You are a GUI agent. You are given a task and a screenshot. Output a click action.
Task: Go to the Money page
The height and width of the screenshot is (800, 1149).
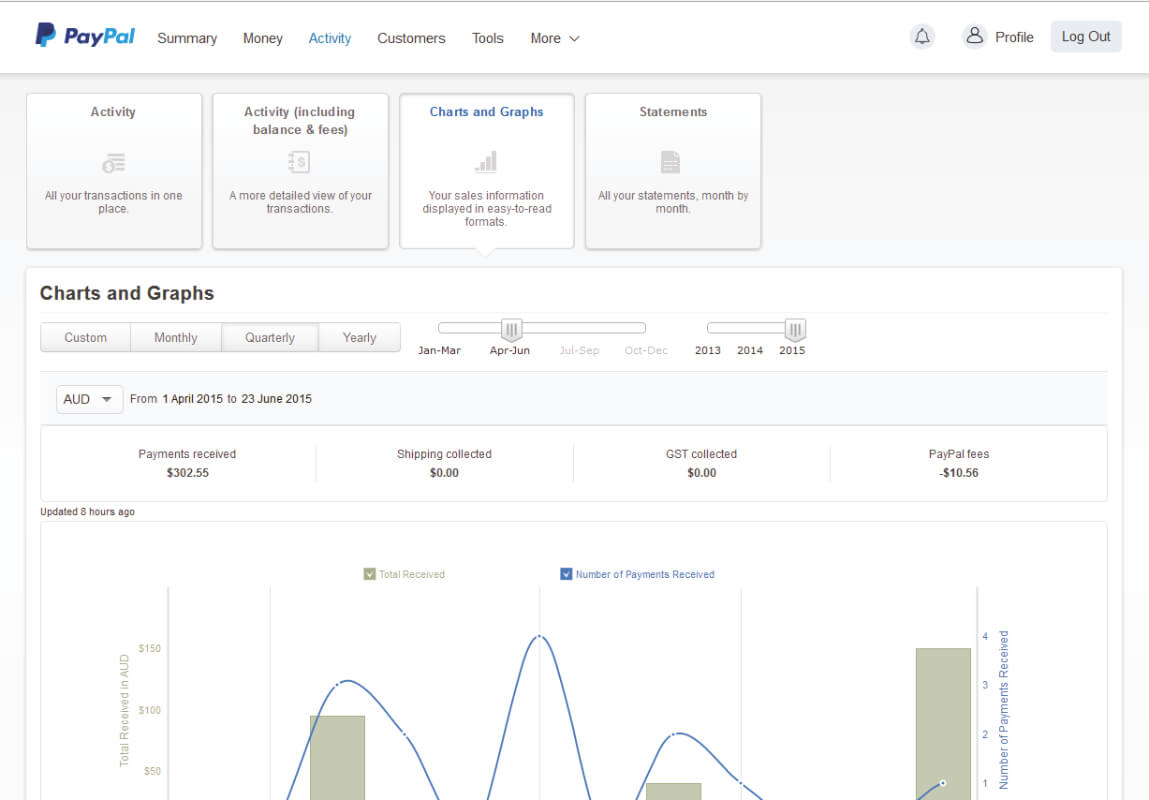pyautogui.click(x=262, y=38)
